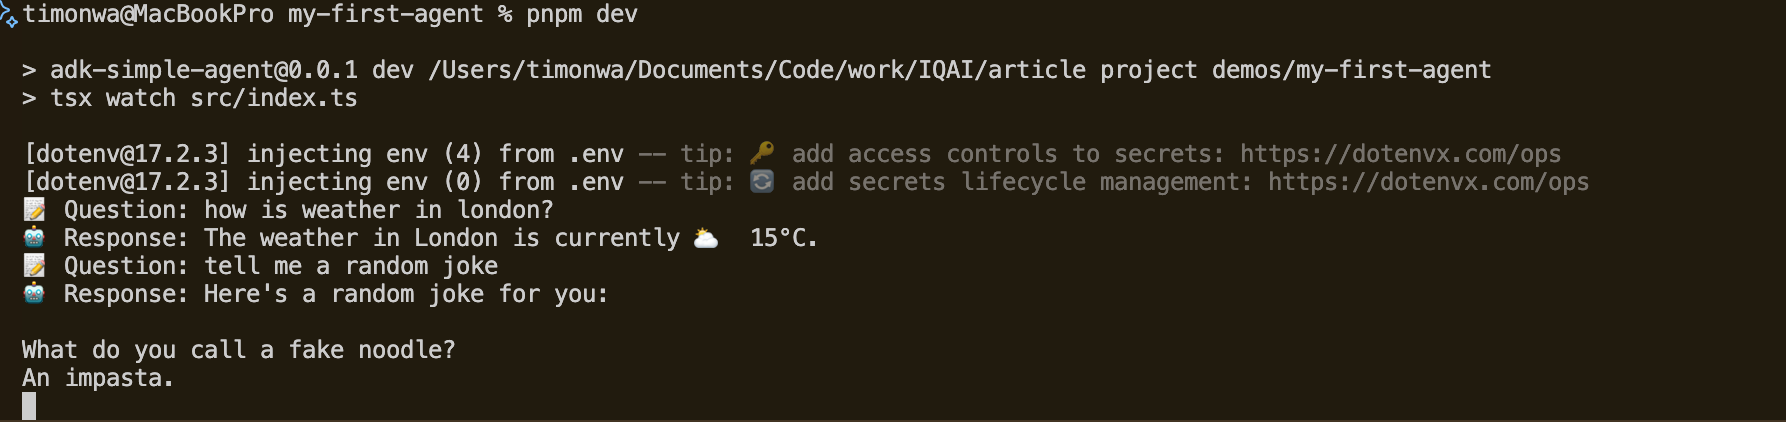1786x422 pixels.
Task: Open the dotenvx.com/ops link in the lifecycle management tip
Action: click(1428, 182)
